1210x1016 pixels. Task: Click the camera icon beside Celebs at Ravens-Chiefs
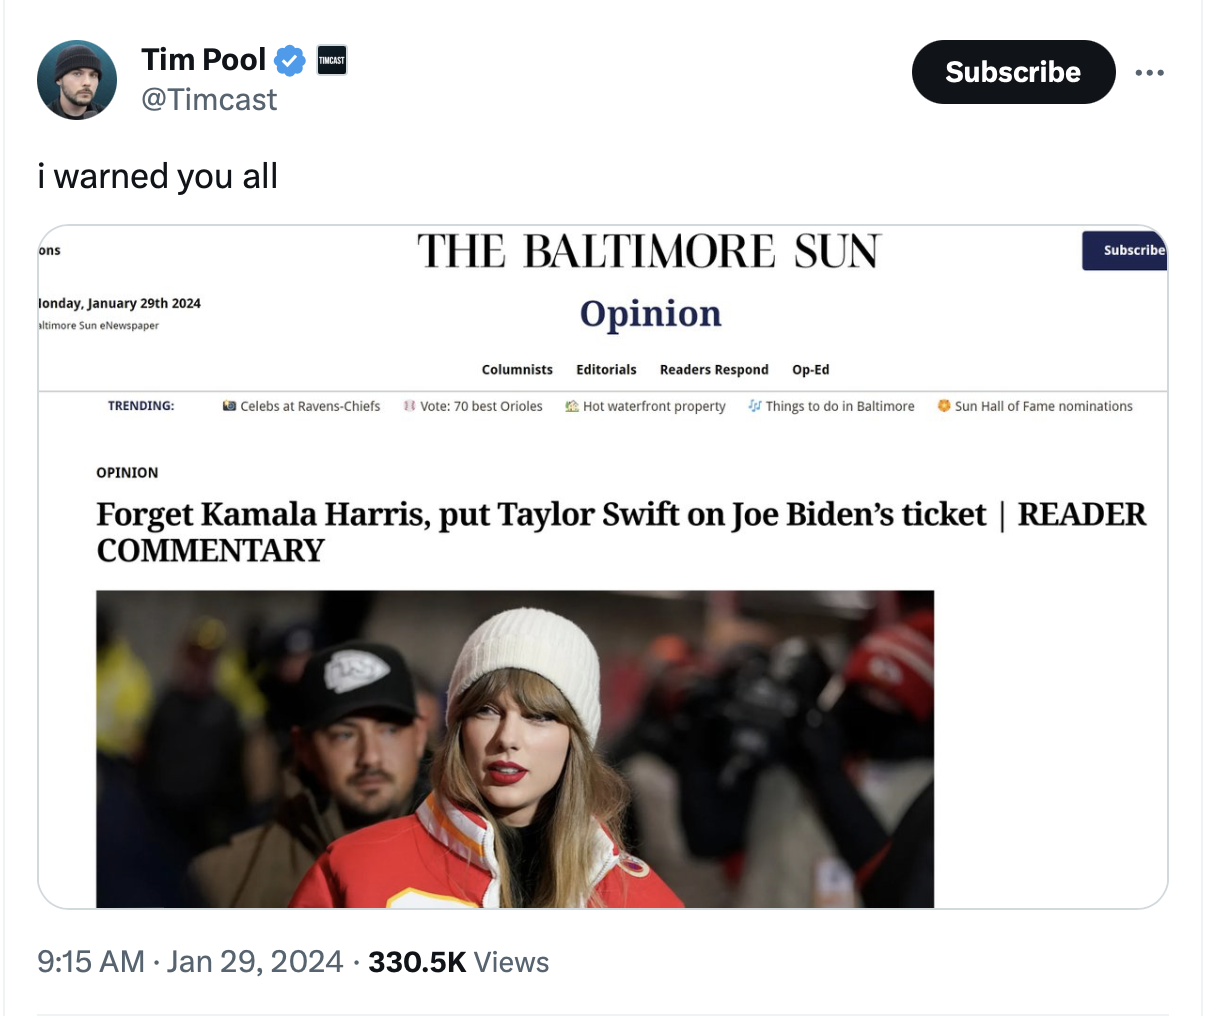coord(230,406)
